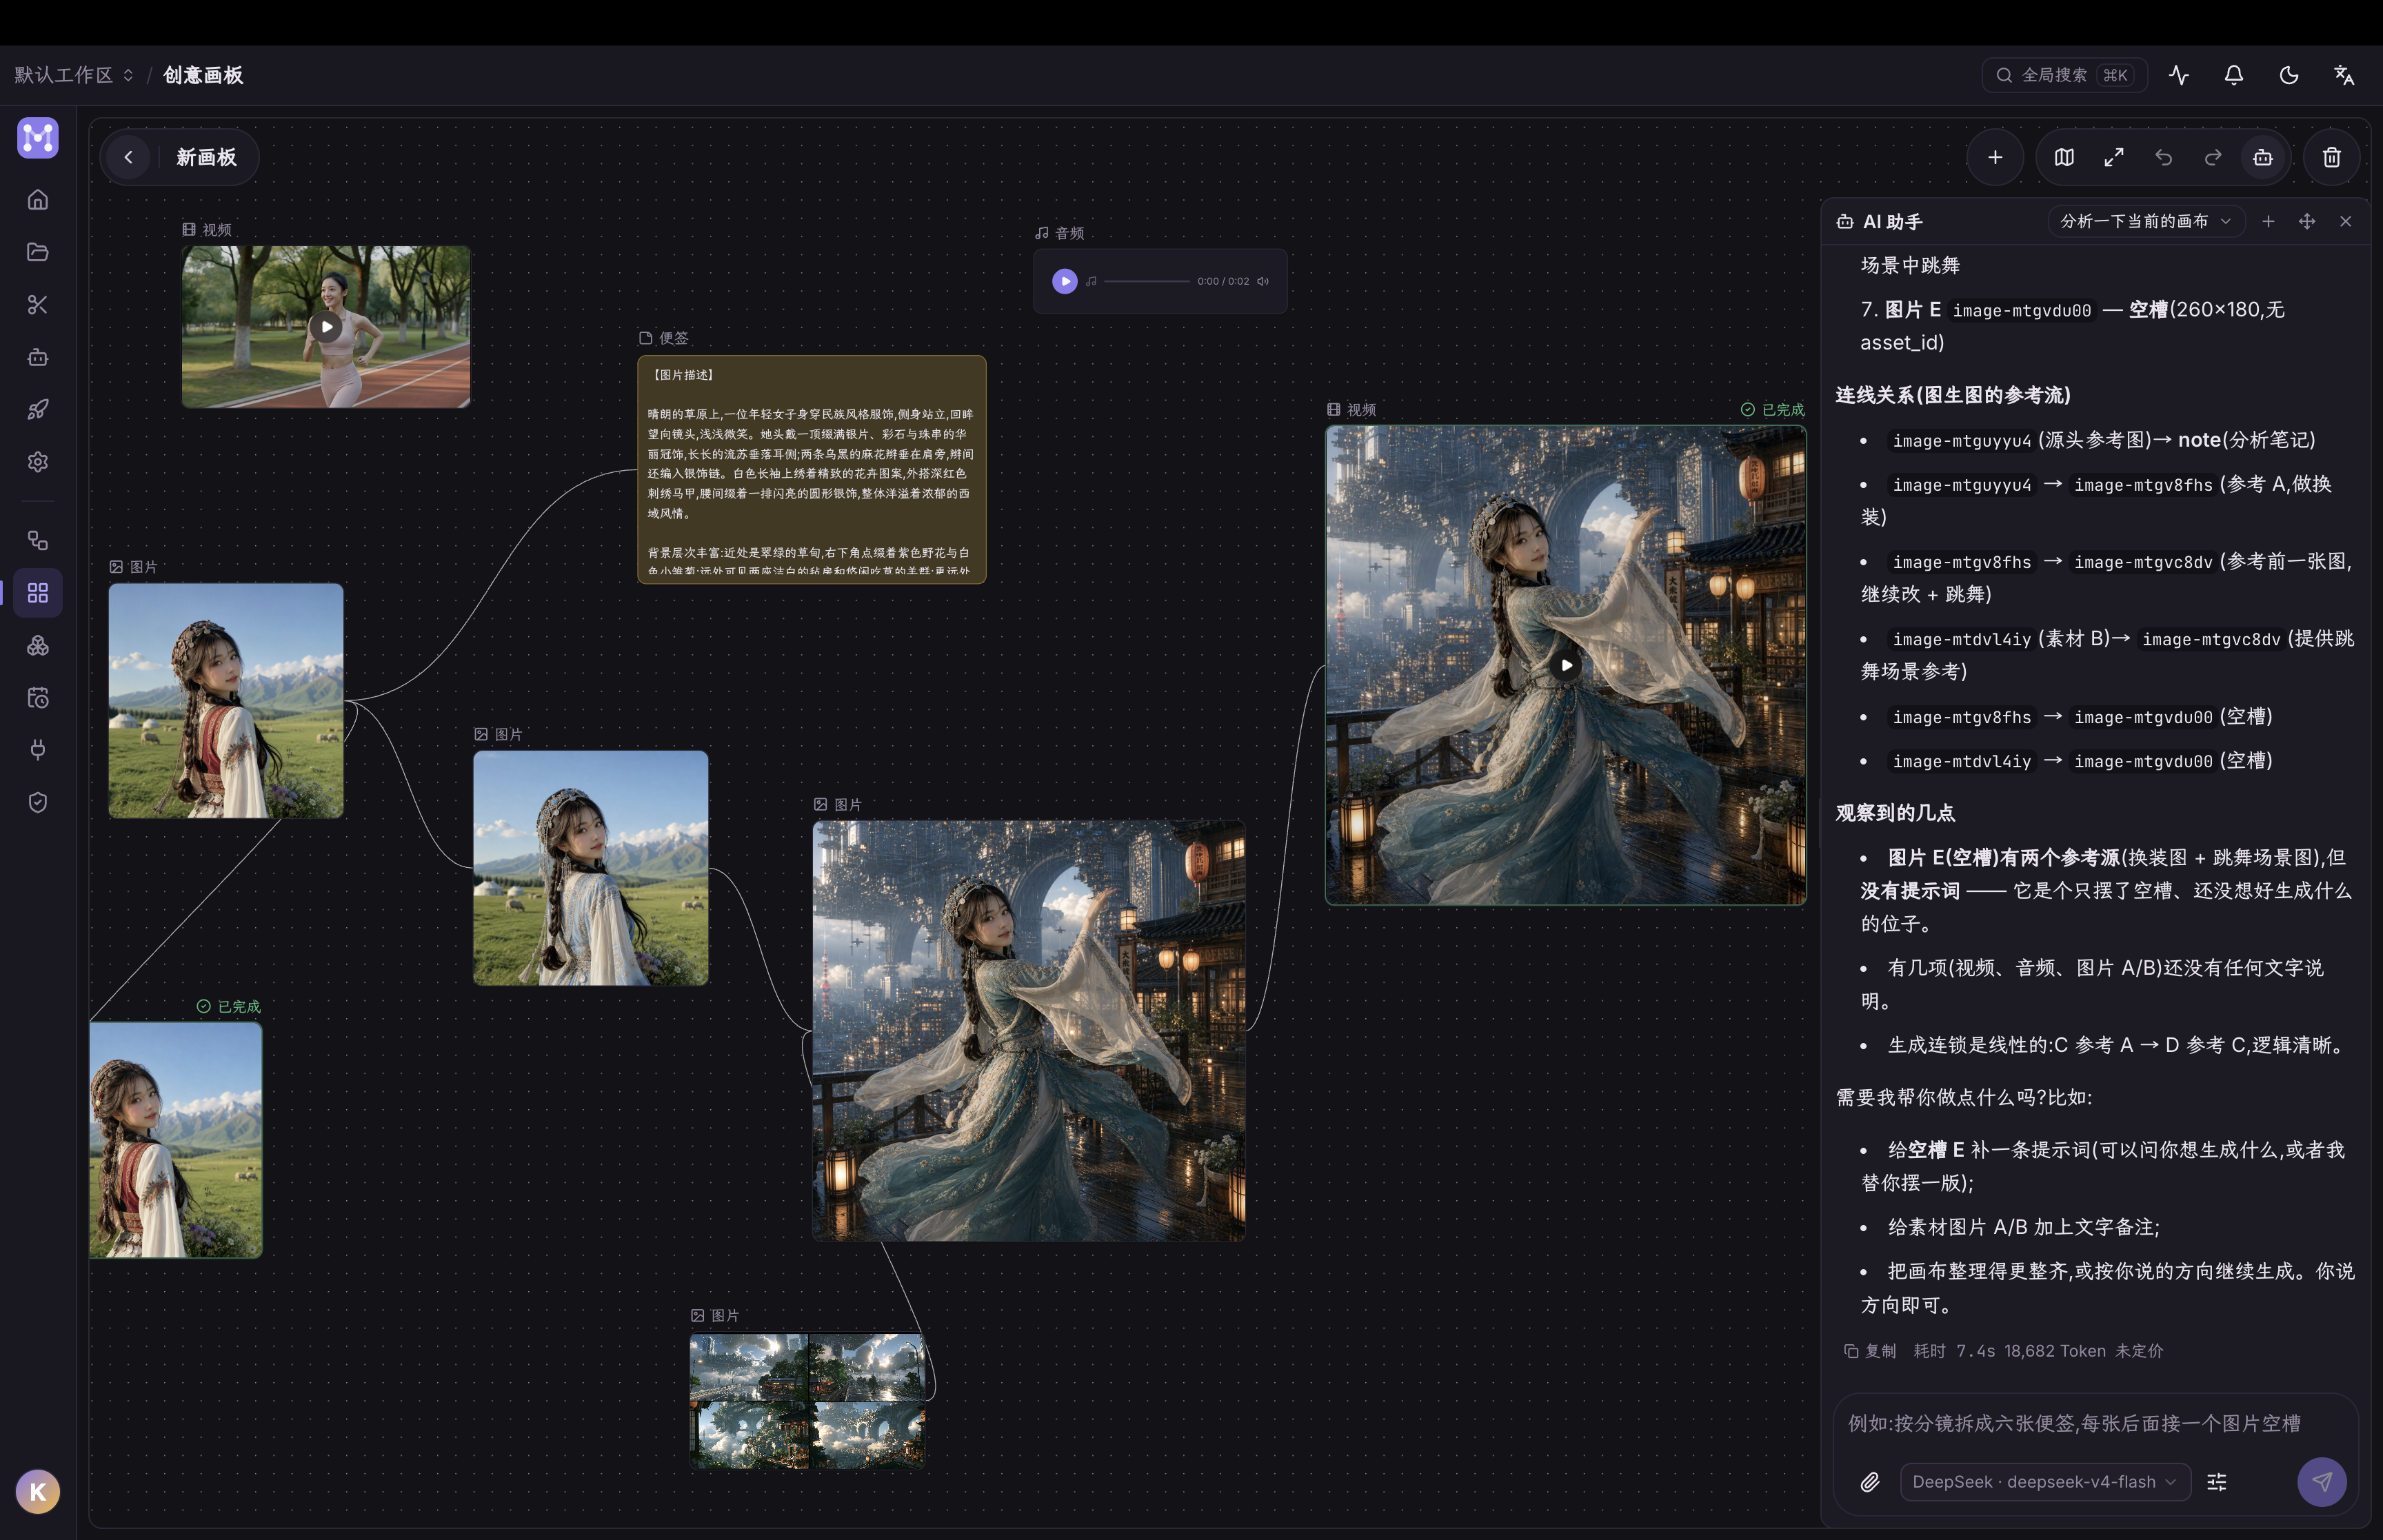Go back with the arrow beside 新画板

coord(128,157)
